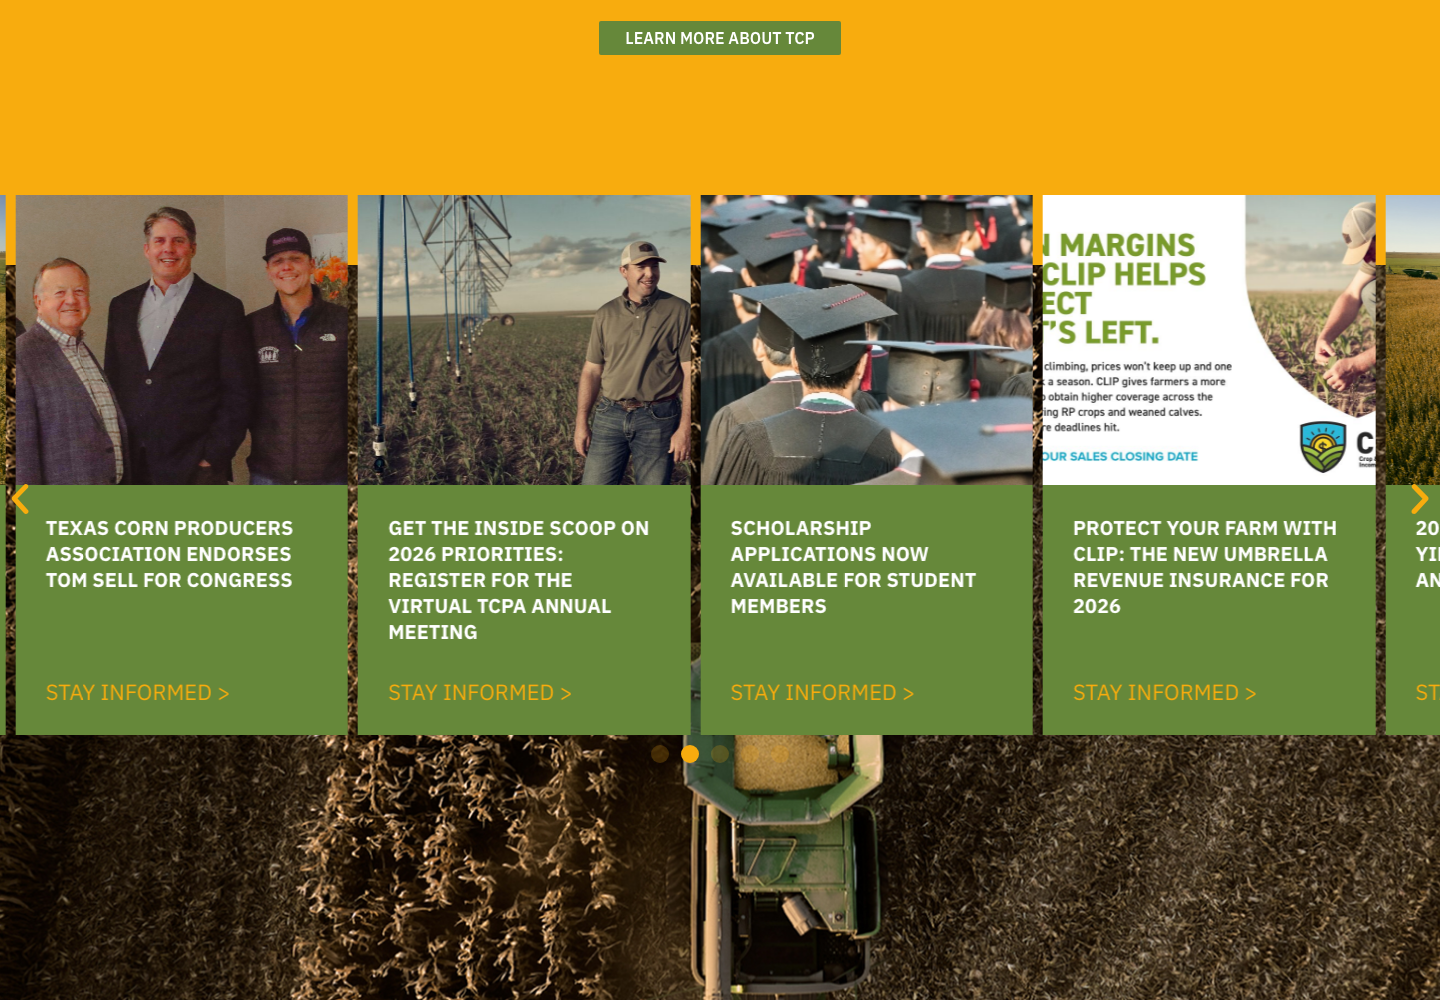Open the Virtual TCPA Annual Meeting headline
The height and width of the screenshot is (1000, 1440).
519,580
